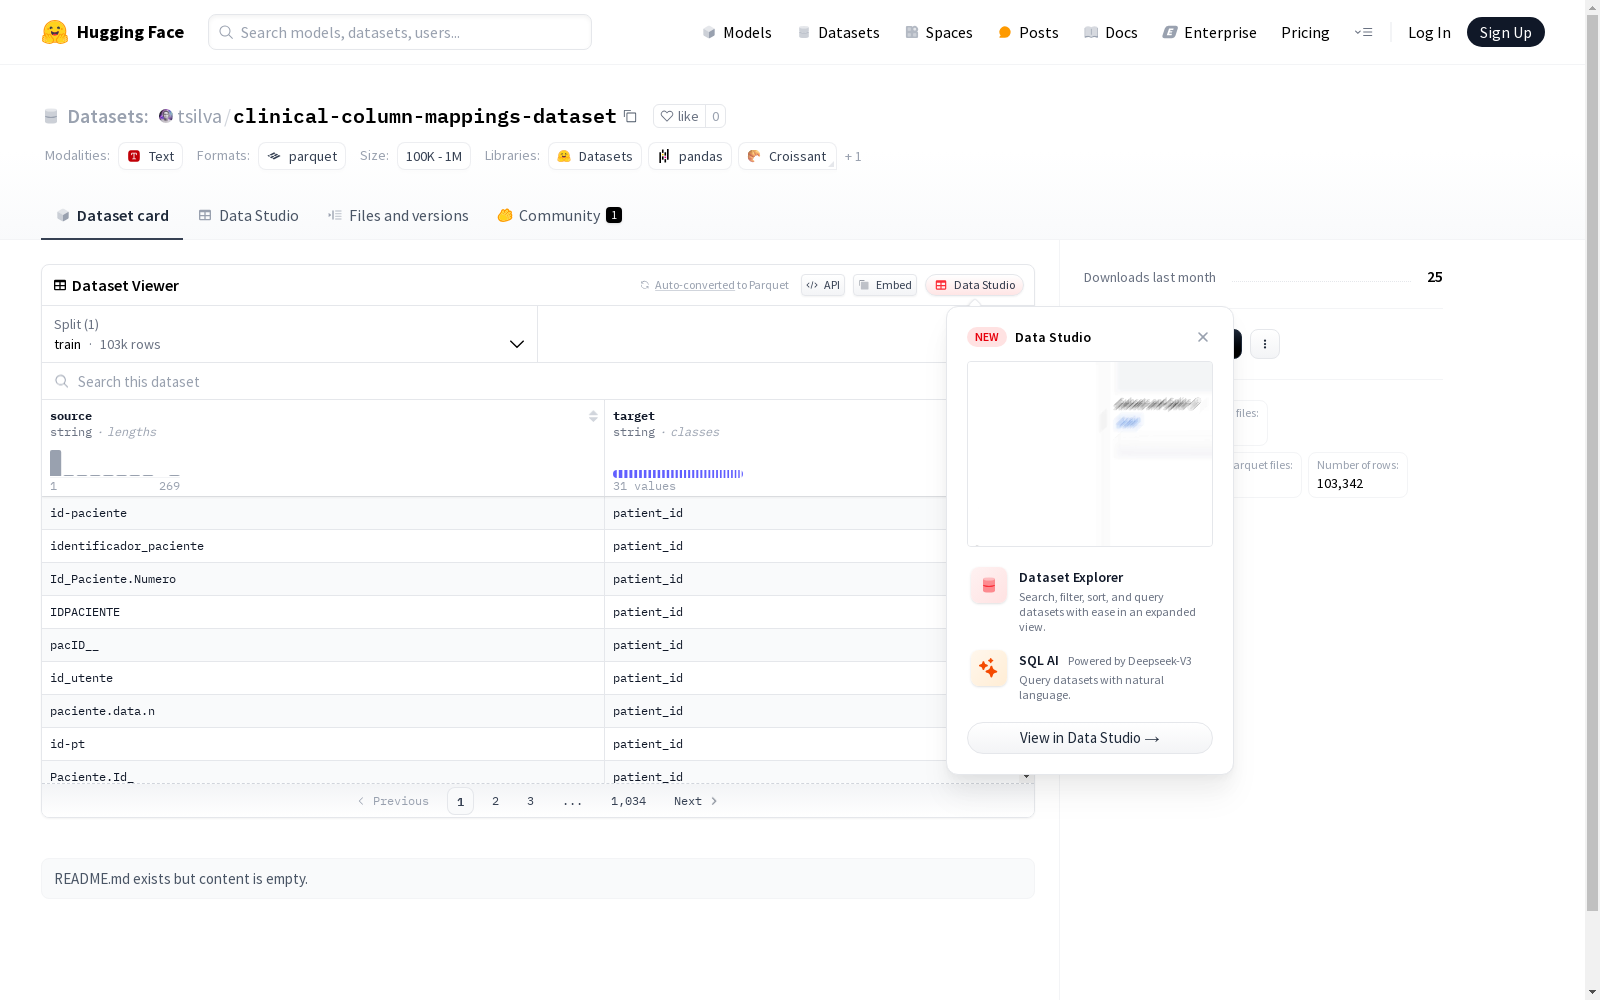Select current page 1 button

pos(460,801)
